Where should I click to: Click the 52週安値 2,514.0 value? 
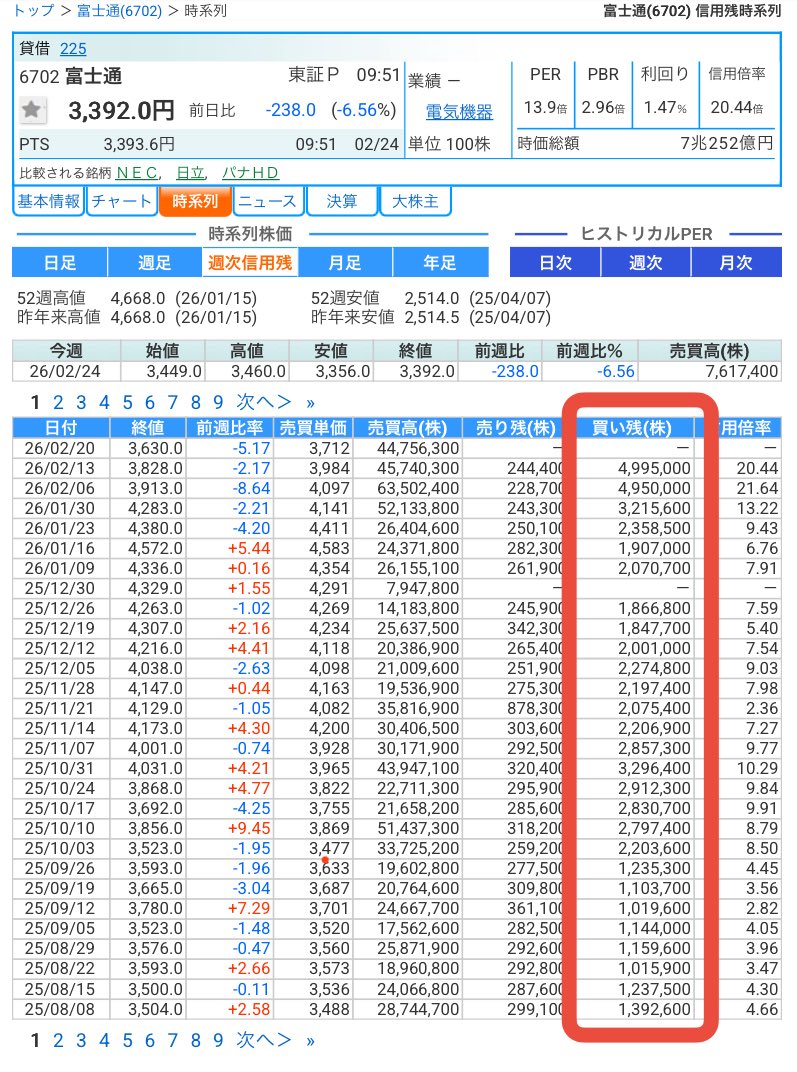pos(432,298)
